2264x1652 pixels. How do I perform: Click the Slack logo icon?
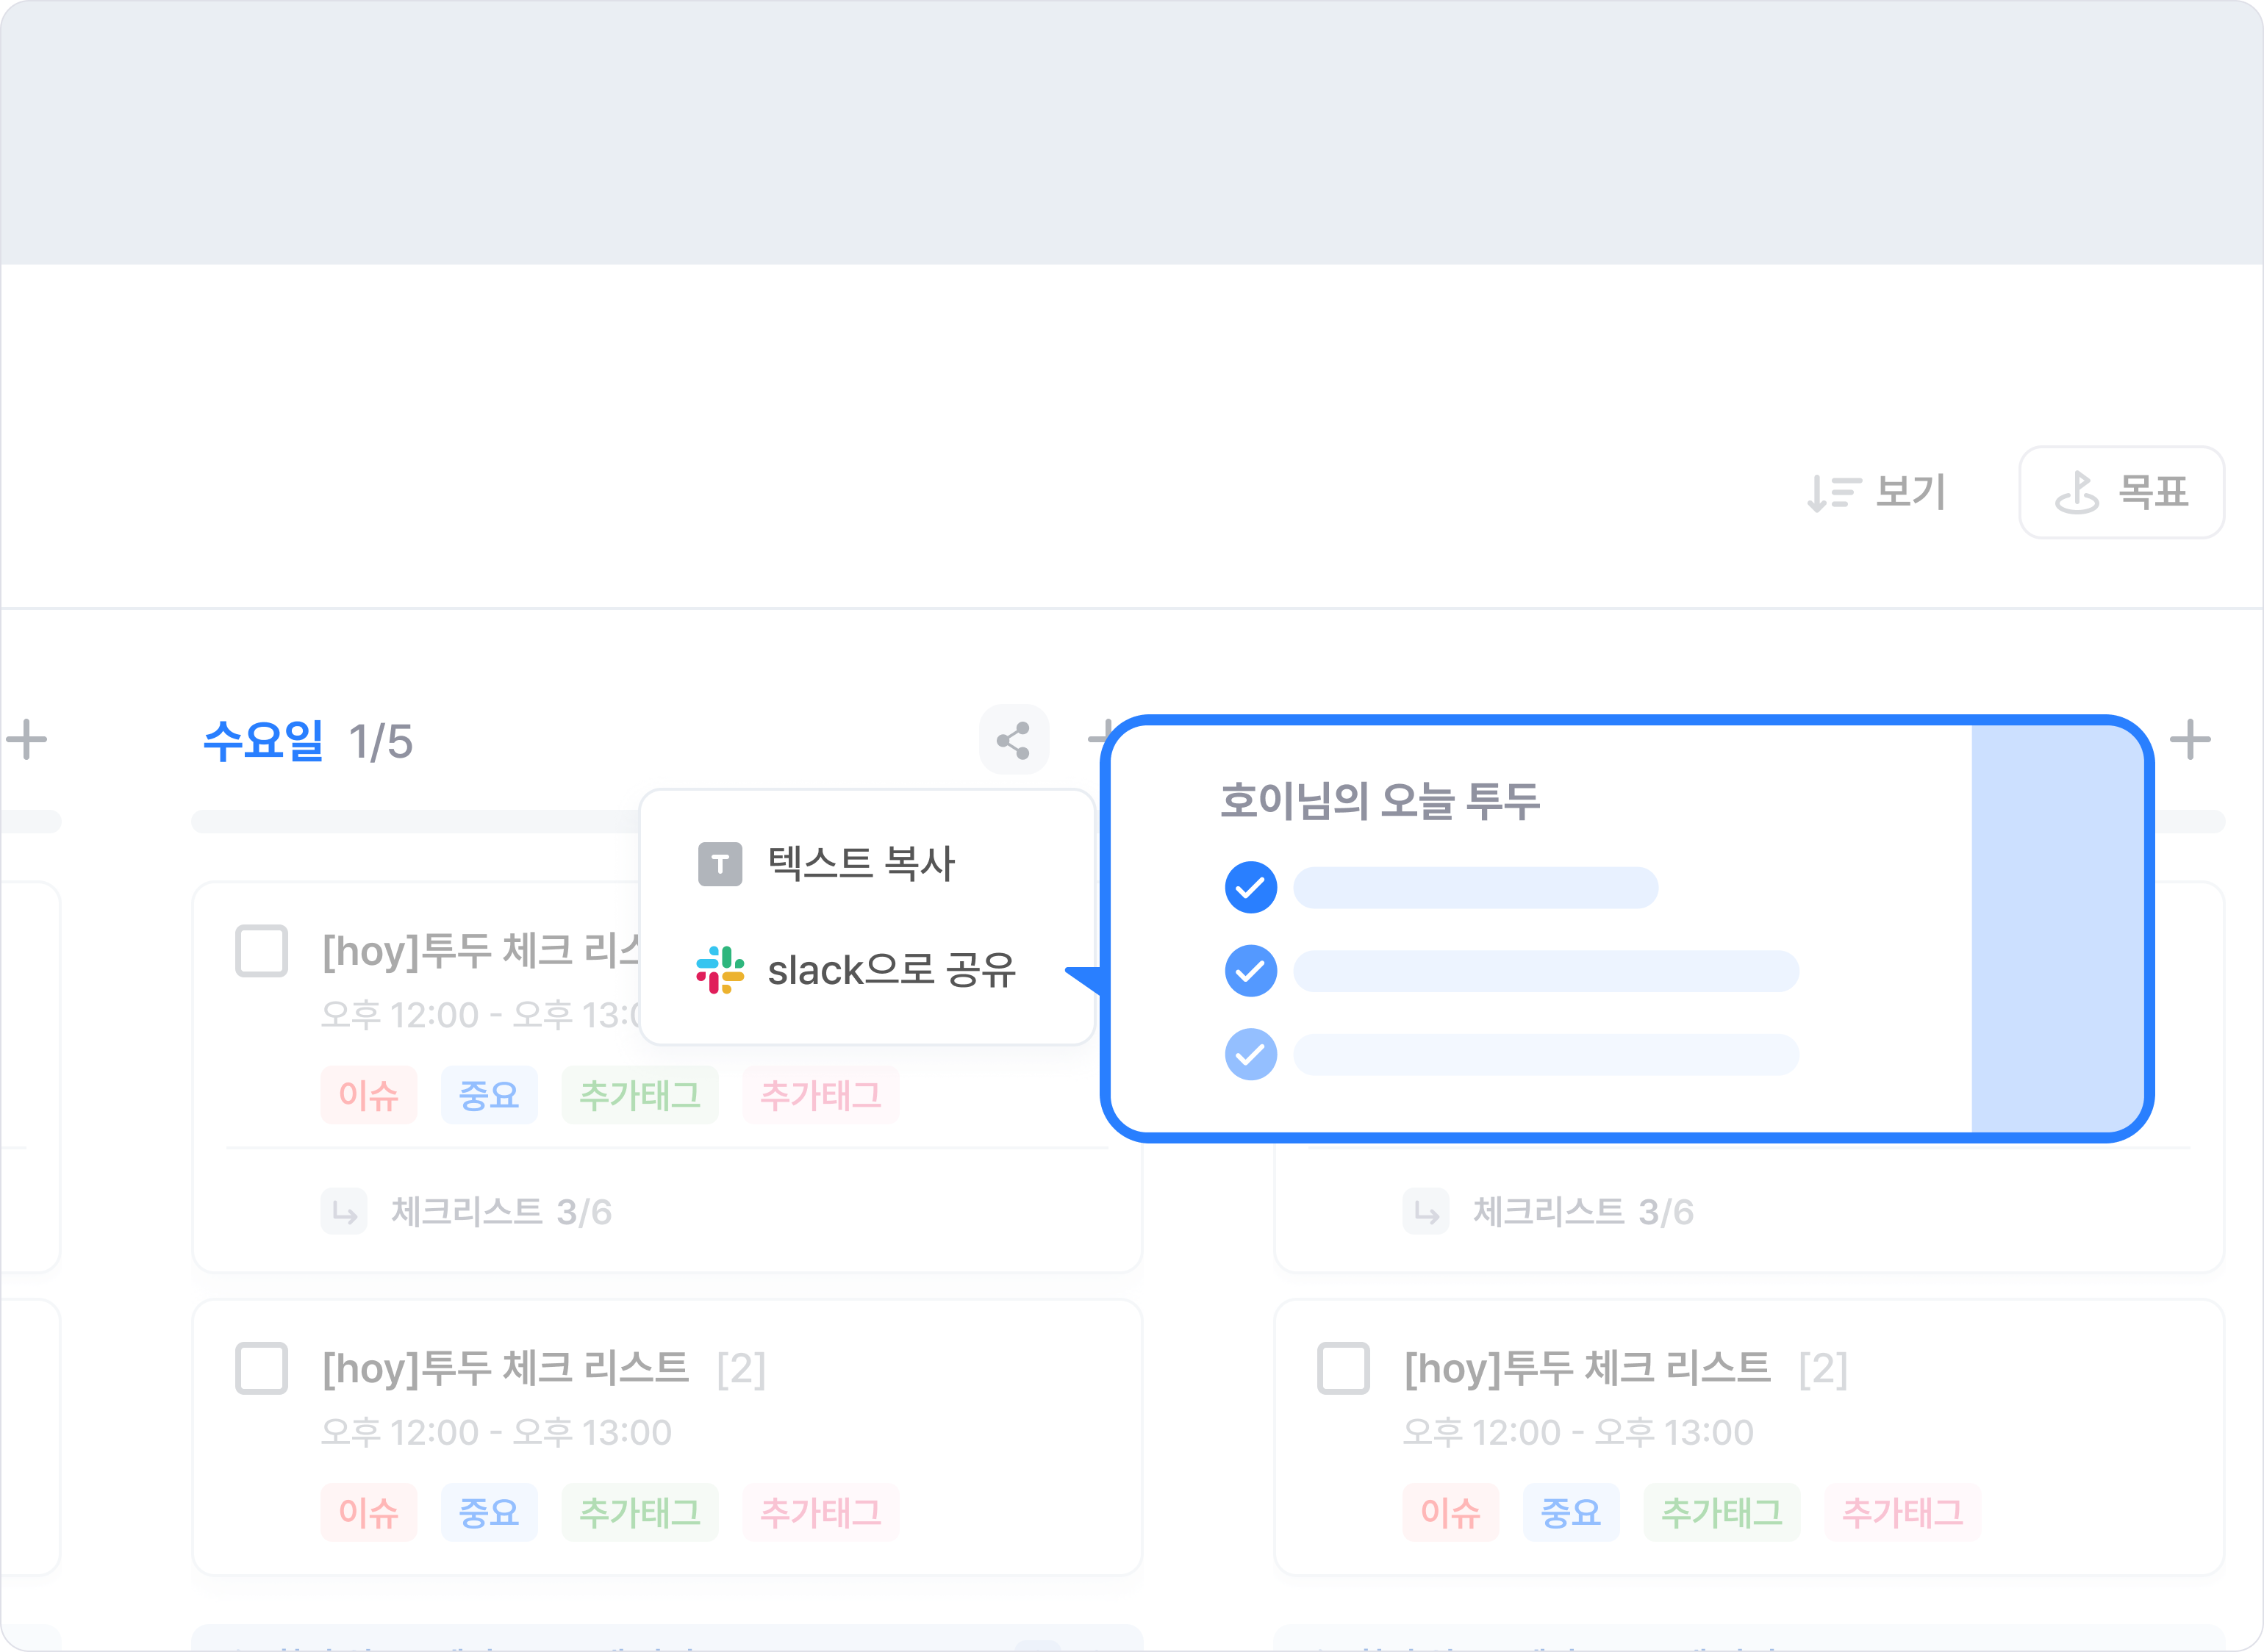[x=720, y=970]
